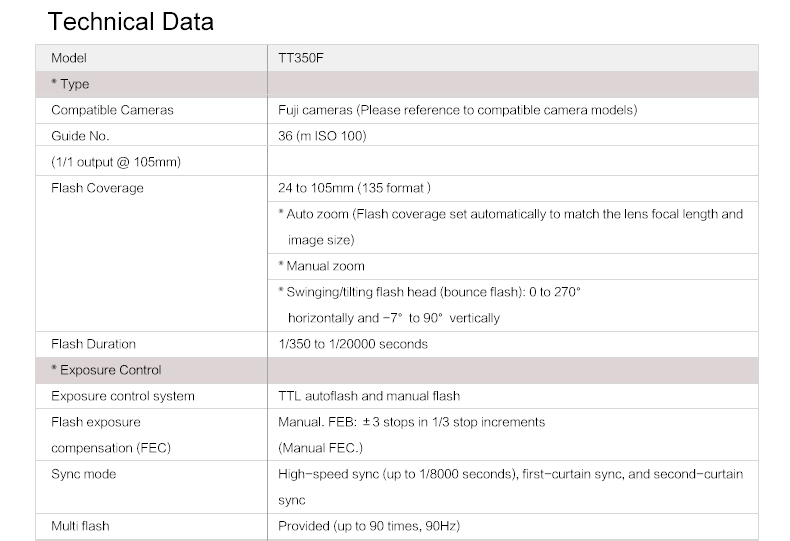Select the Flash Duration label
The height and width of the screenshot is (541, 790).
93,344
